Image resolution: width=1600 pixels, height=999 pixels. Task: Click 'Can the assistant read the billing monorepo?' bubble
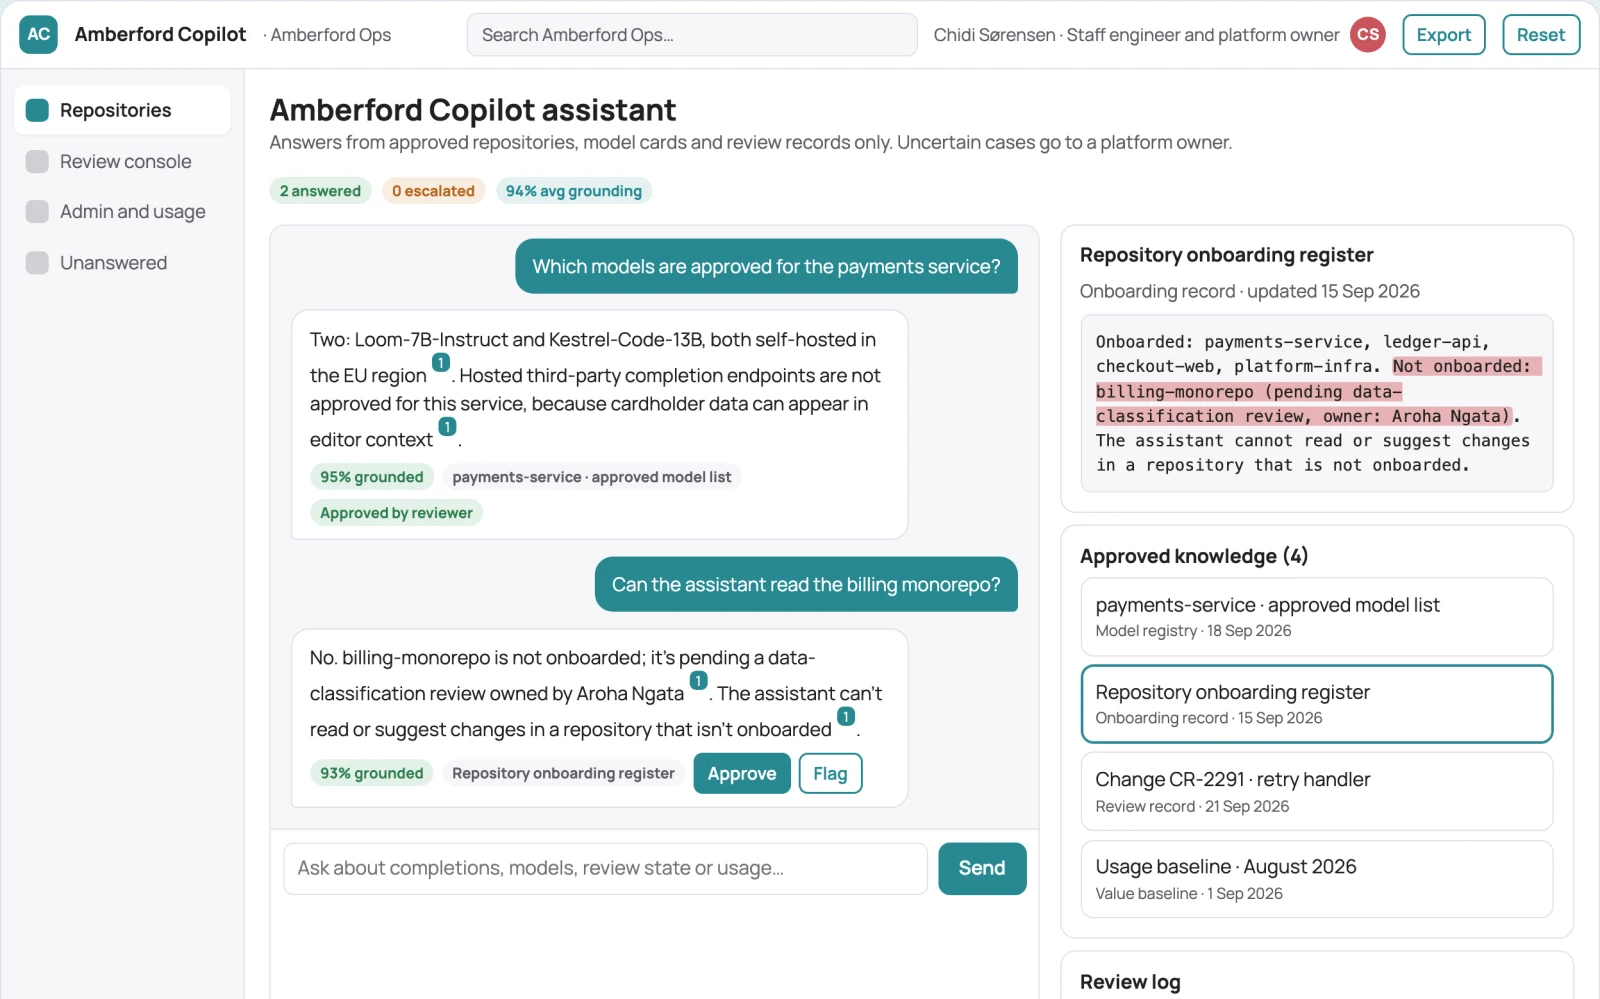tap(806, 584)
